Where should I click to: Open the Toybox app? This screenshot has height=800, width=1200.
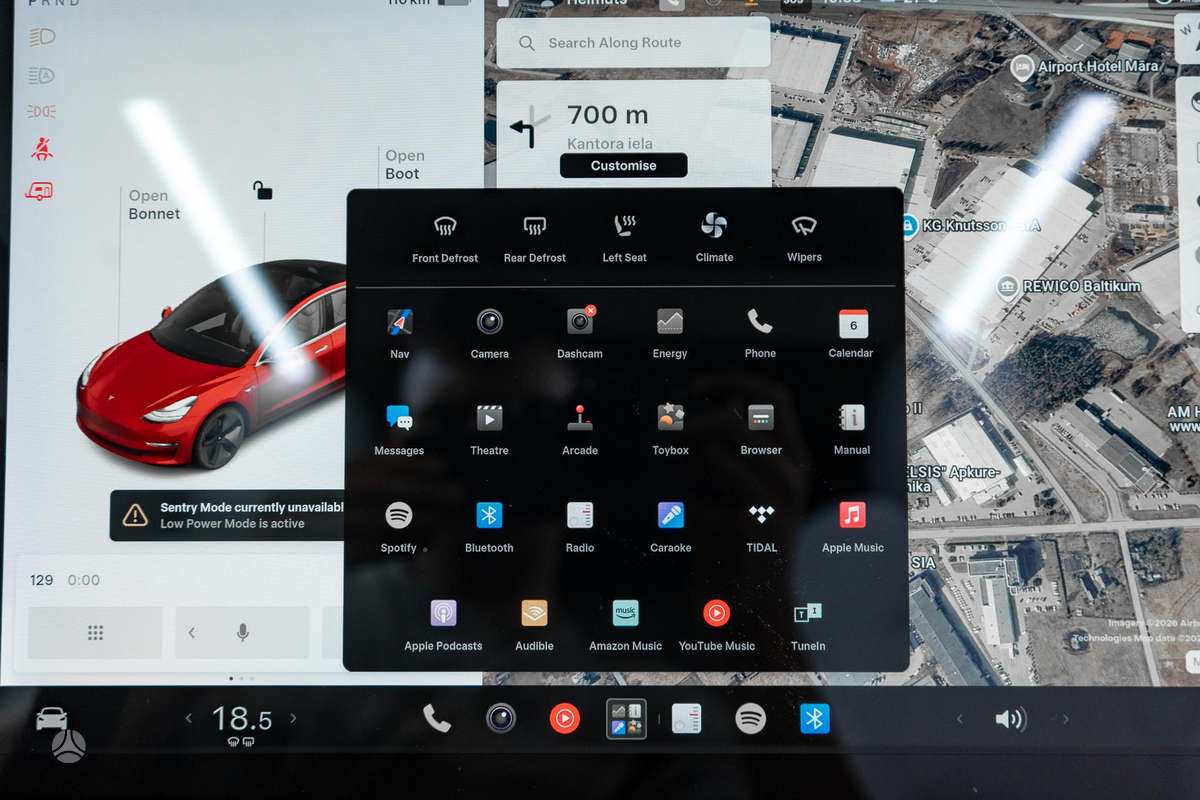(670, 430)
